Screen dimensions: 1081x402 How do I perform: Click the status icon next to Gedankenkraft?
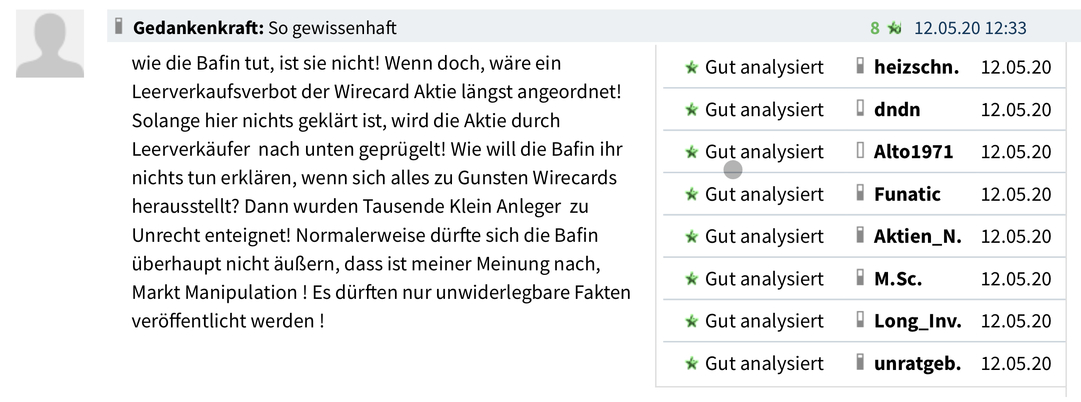[x=120, y=28]
